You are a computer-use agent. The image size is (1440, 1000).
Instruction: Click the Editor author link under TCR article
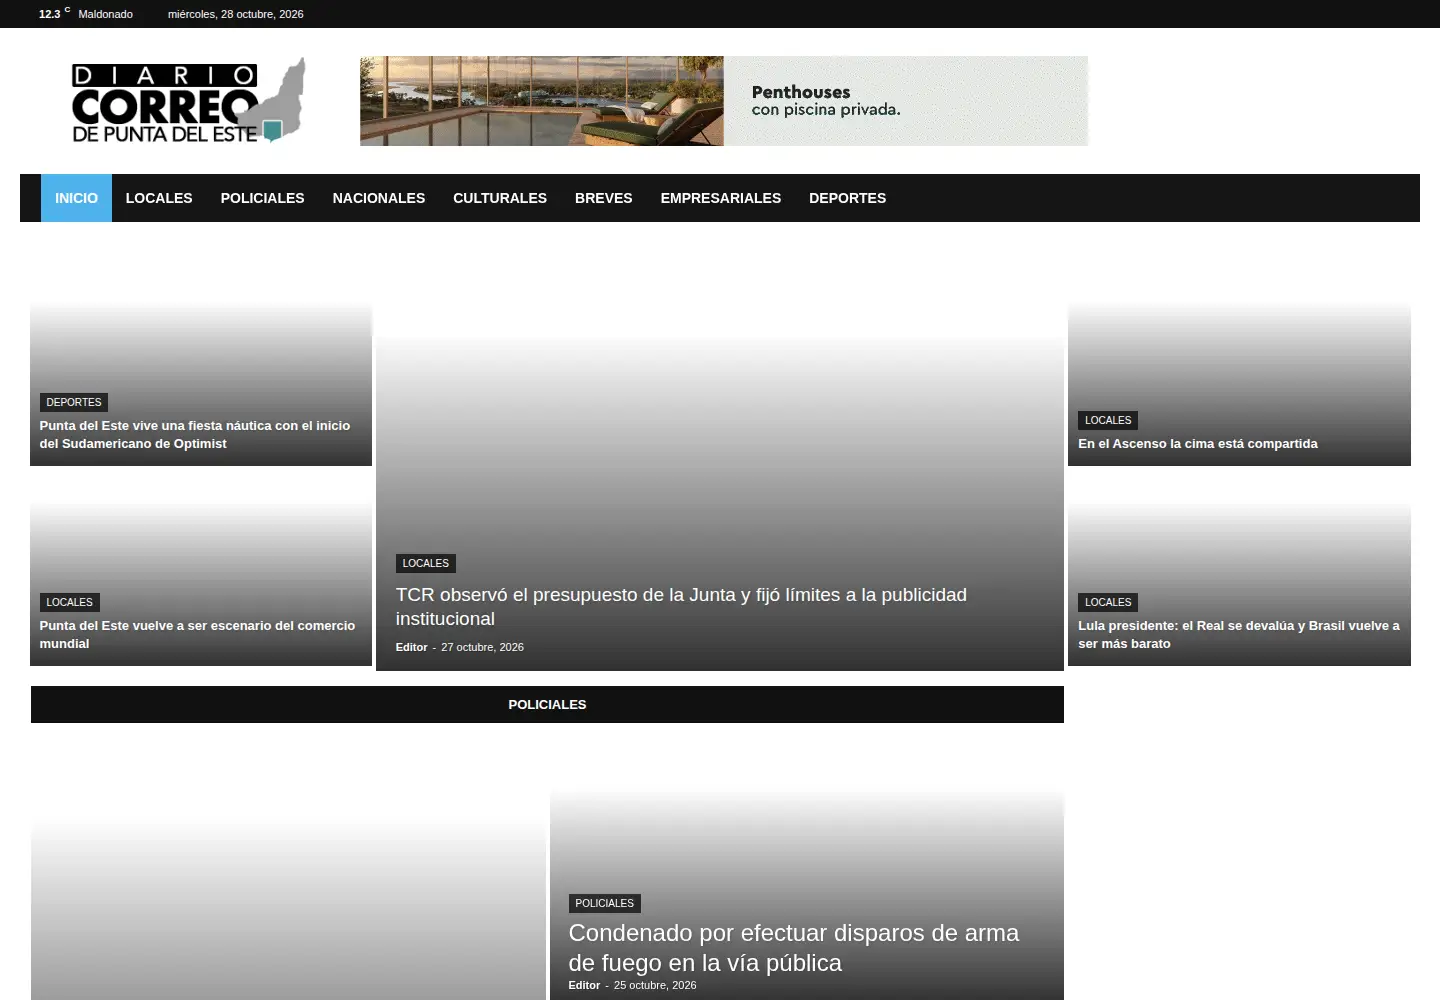pyautogui.click(x=411, y=647)
